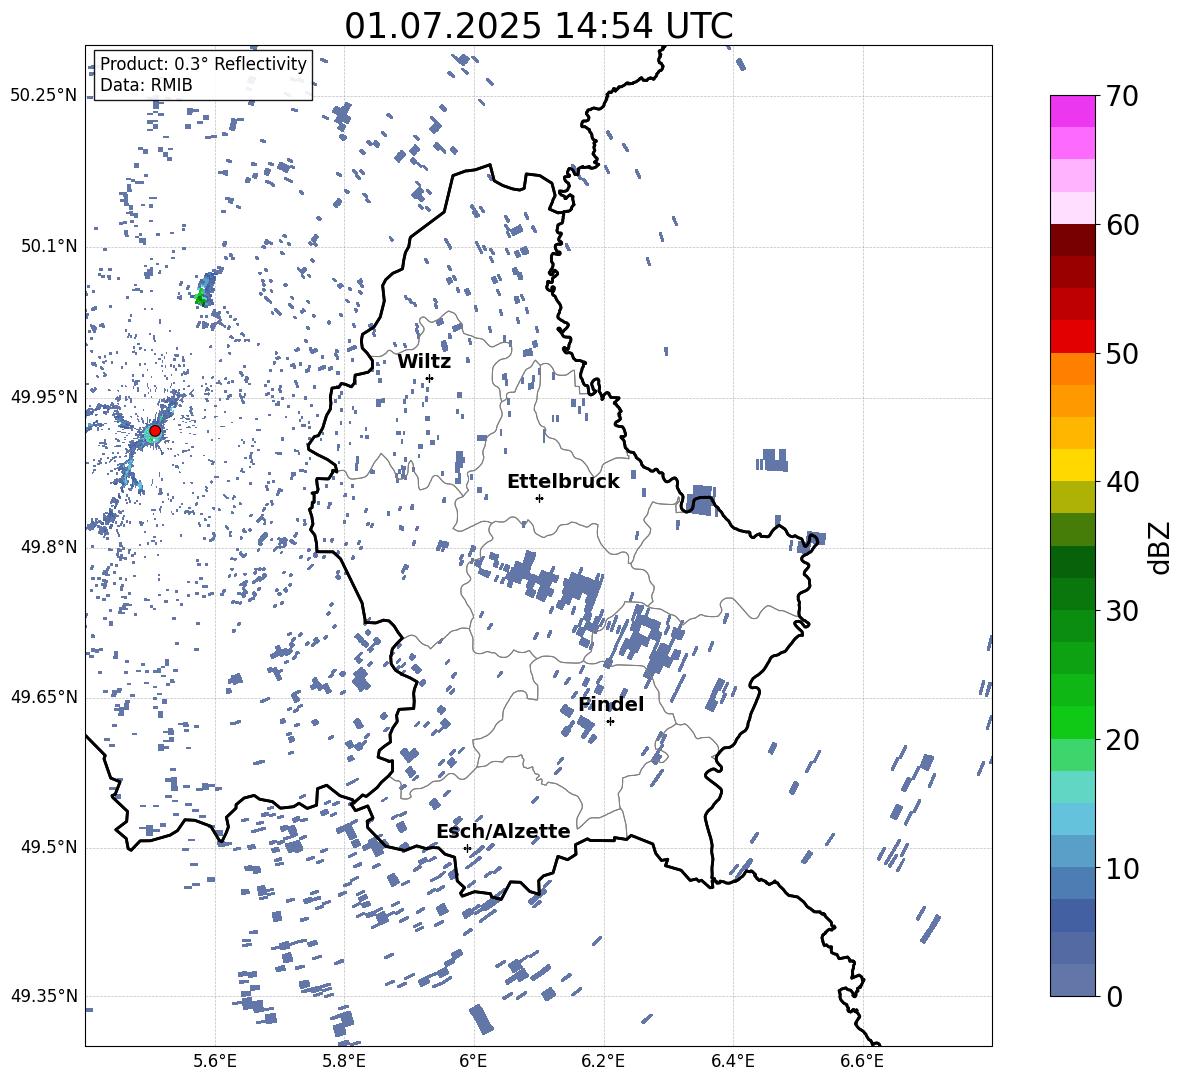Click the Ettelbruck city label
This screenshot has height=1081, width=1184.
coord(563,482)
